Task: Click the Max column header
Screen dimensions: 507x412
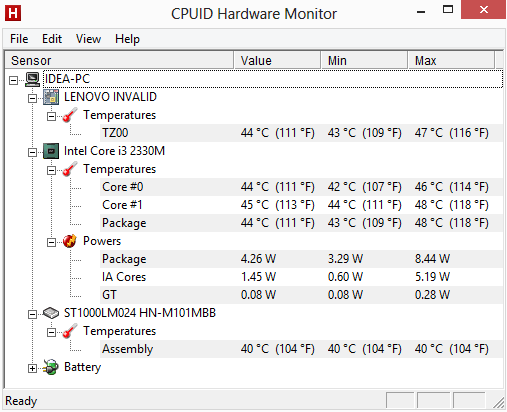Action: [451, 61]
